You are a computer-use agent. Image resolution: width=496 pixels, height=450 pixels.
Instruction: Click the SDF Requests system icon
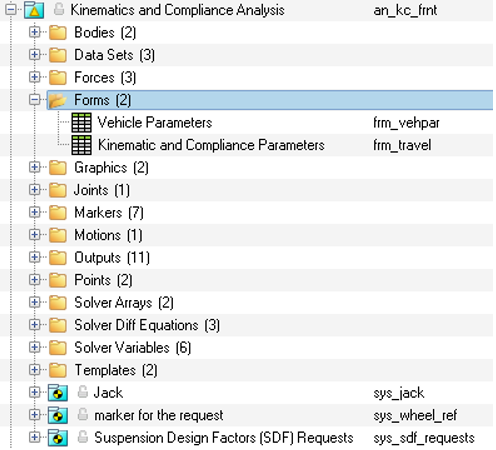(58, 438)
